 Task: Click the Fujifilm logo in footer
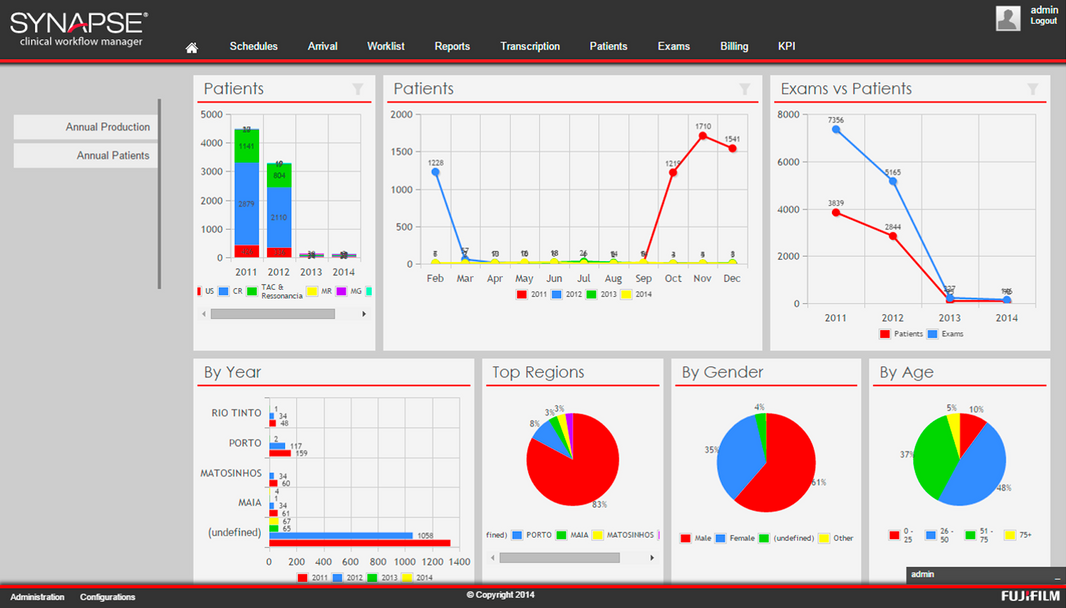coord(1030,597)
